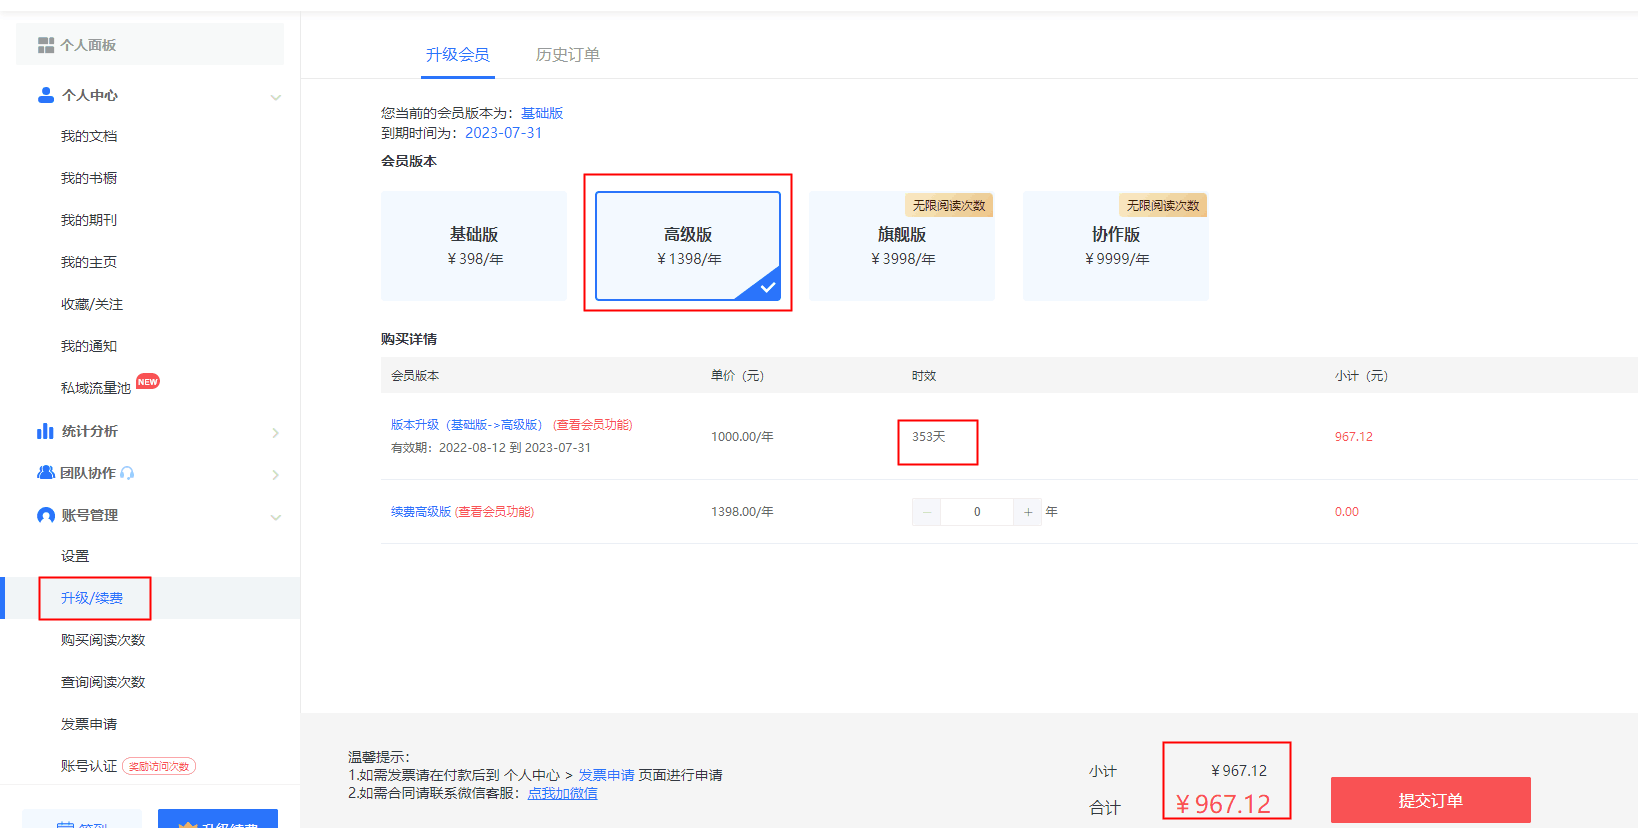Viewport: 1638px width, 828px height.
Task: Click the 基础版 current version link
Action: coord(542,113)
